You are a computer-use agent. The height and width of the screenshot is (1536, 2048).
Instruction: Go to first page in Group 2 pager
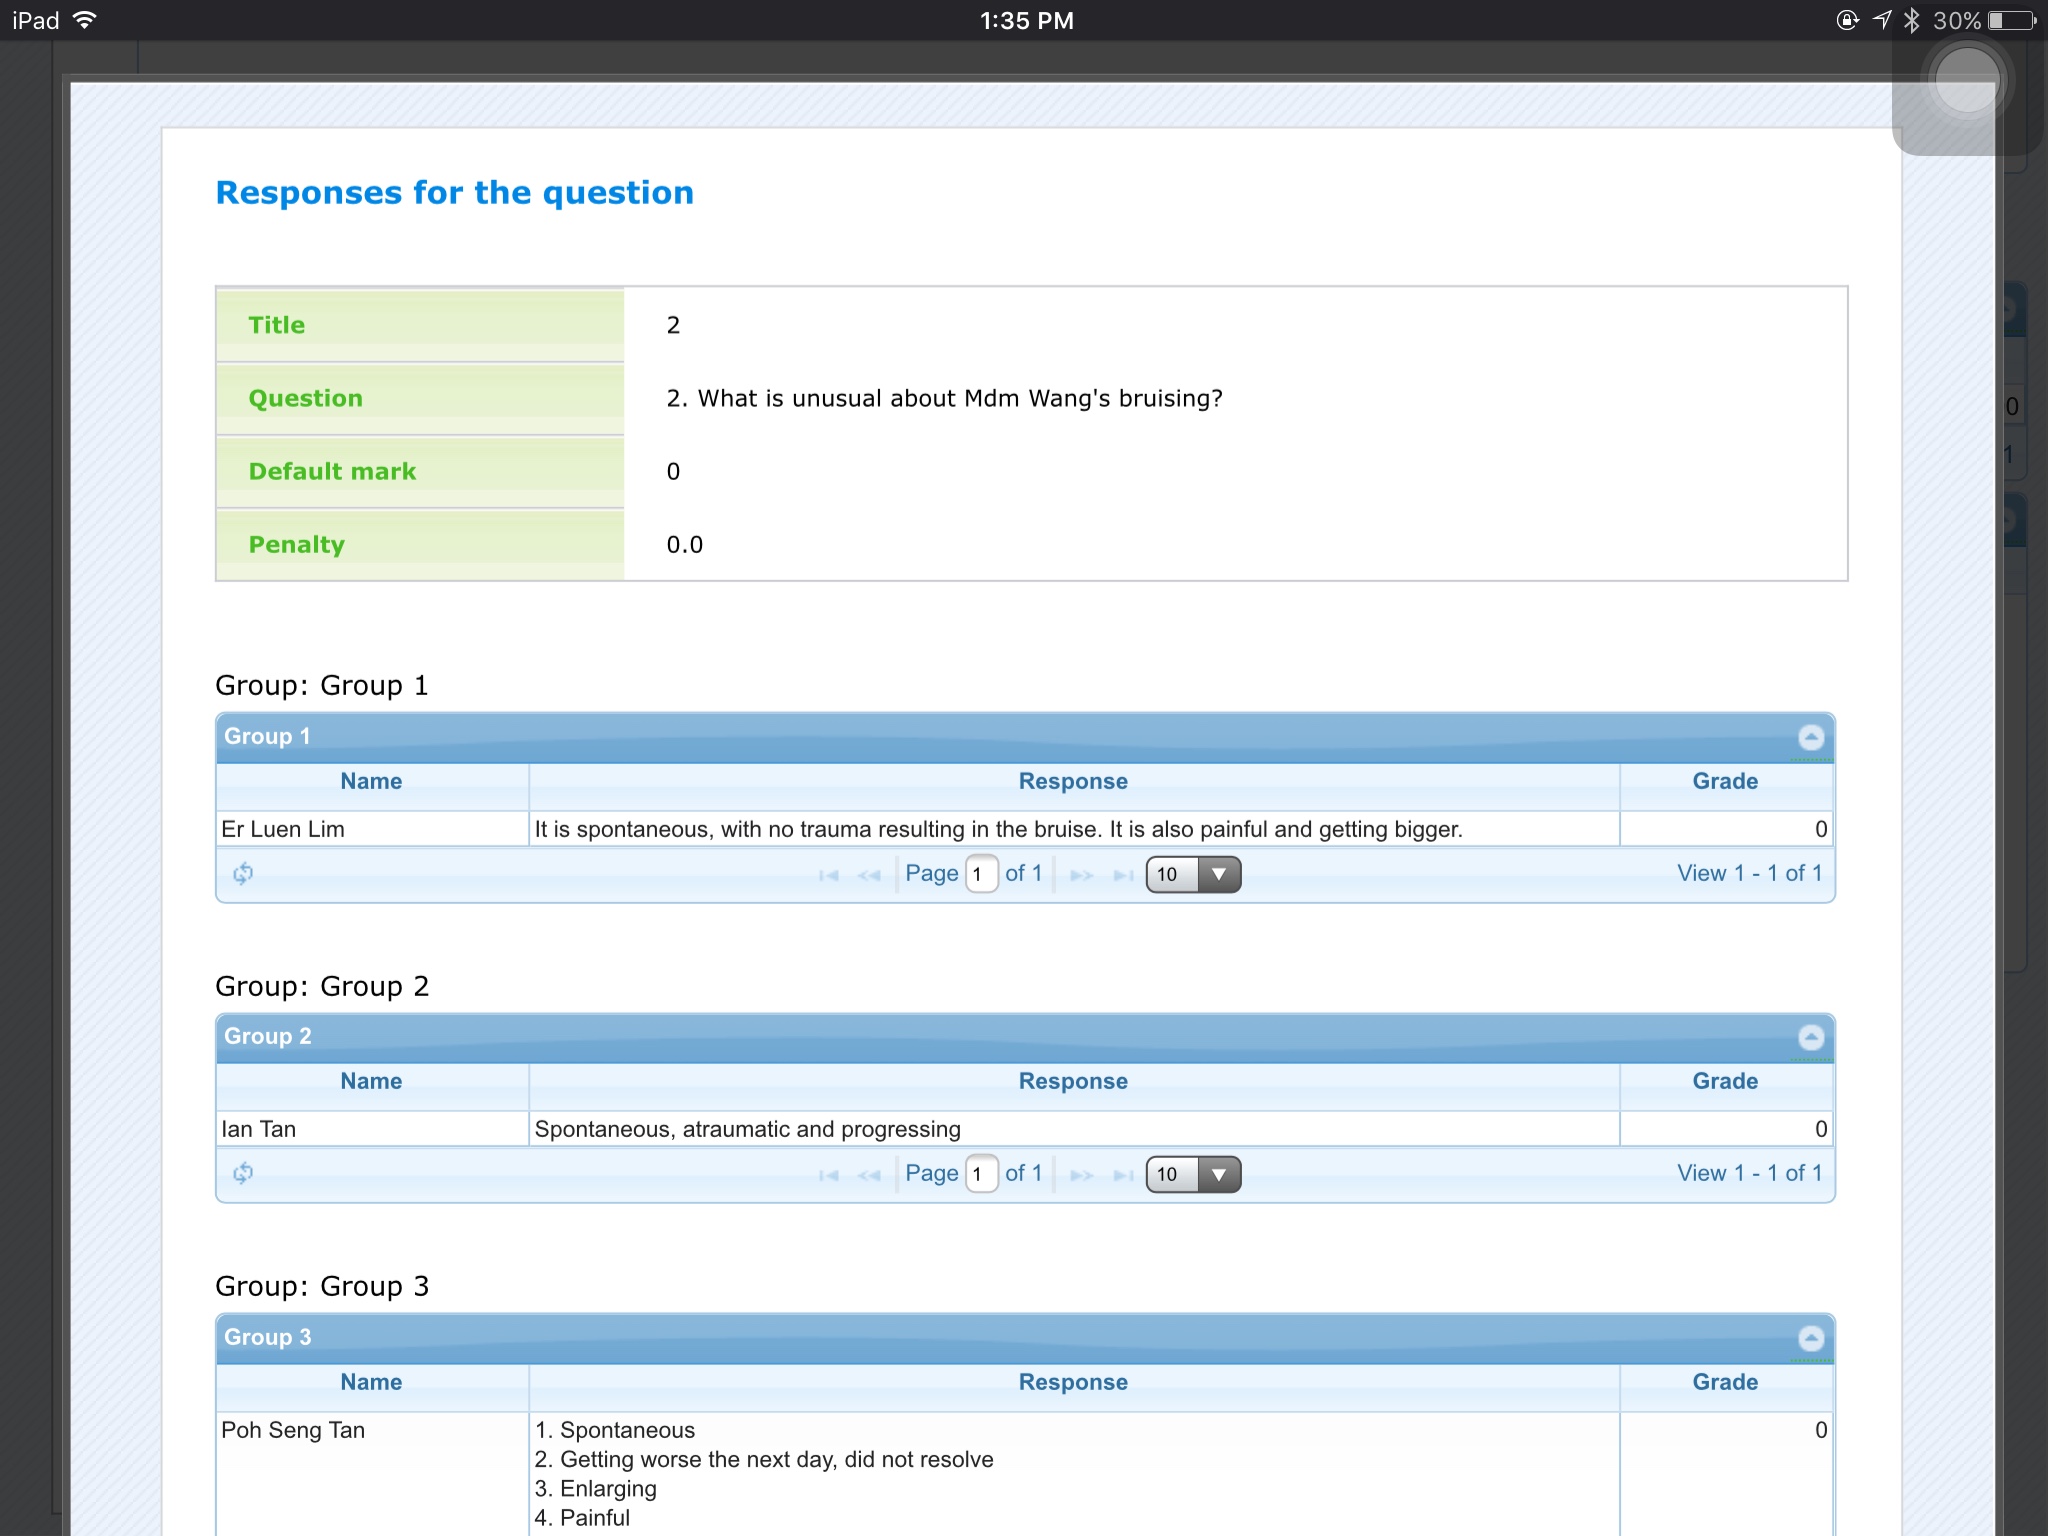coord(828,1175)
